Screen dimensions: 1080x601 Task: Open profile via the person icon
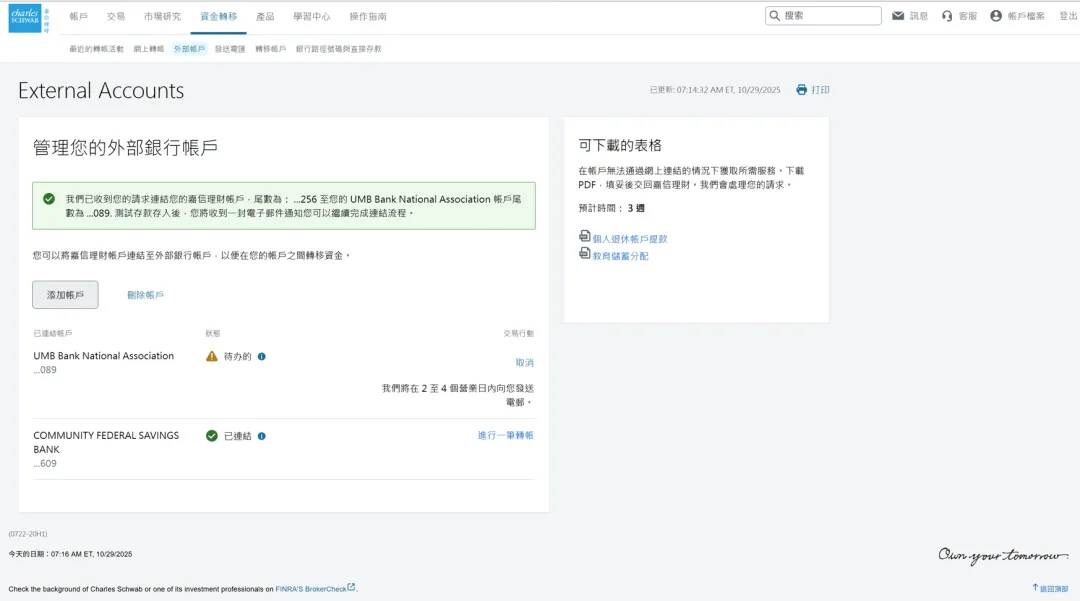996,16
